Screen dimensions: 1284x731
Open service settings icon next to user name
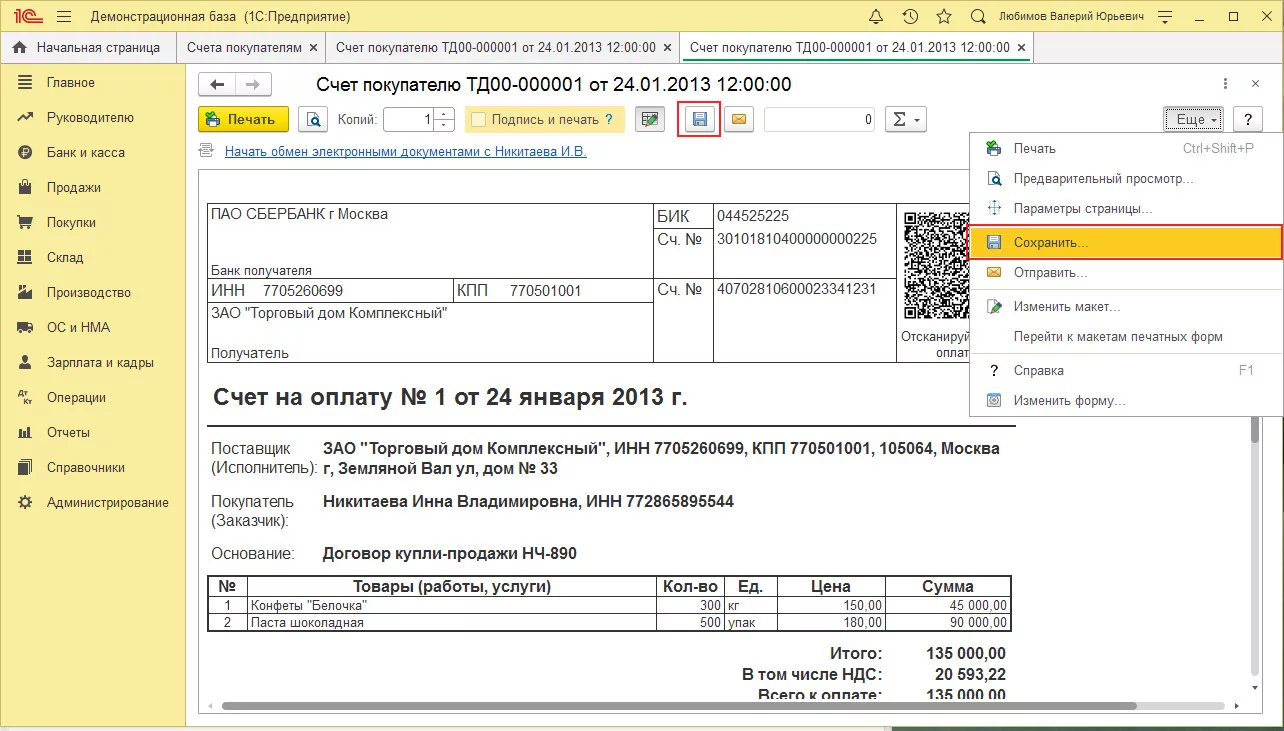coord(1165,16)
